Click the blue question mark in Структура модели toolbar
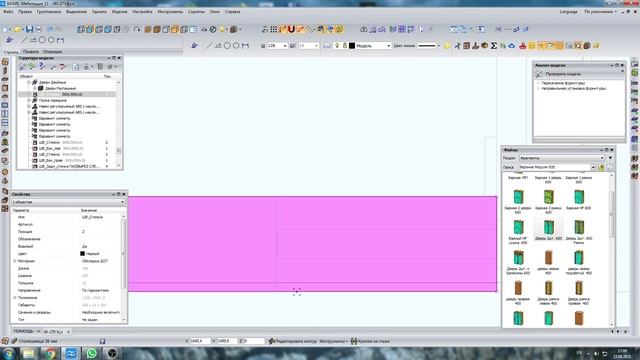The image size is (640, 360). (x=42, y=66)
